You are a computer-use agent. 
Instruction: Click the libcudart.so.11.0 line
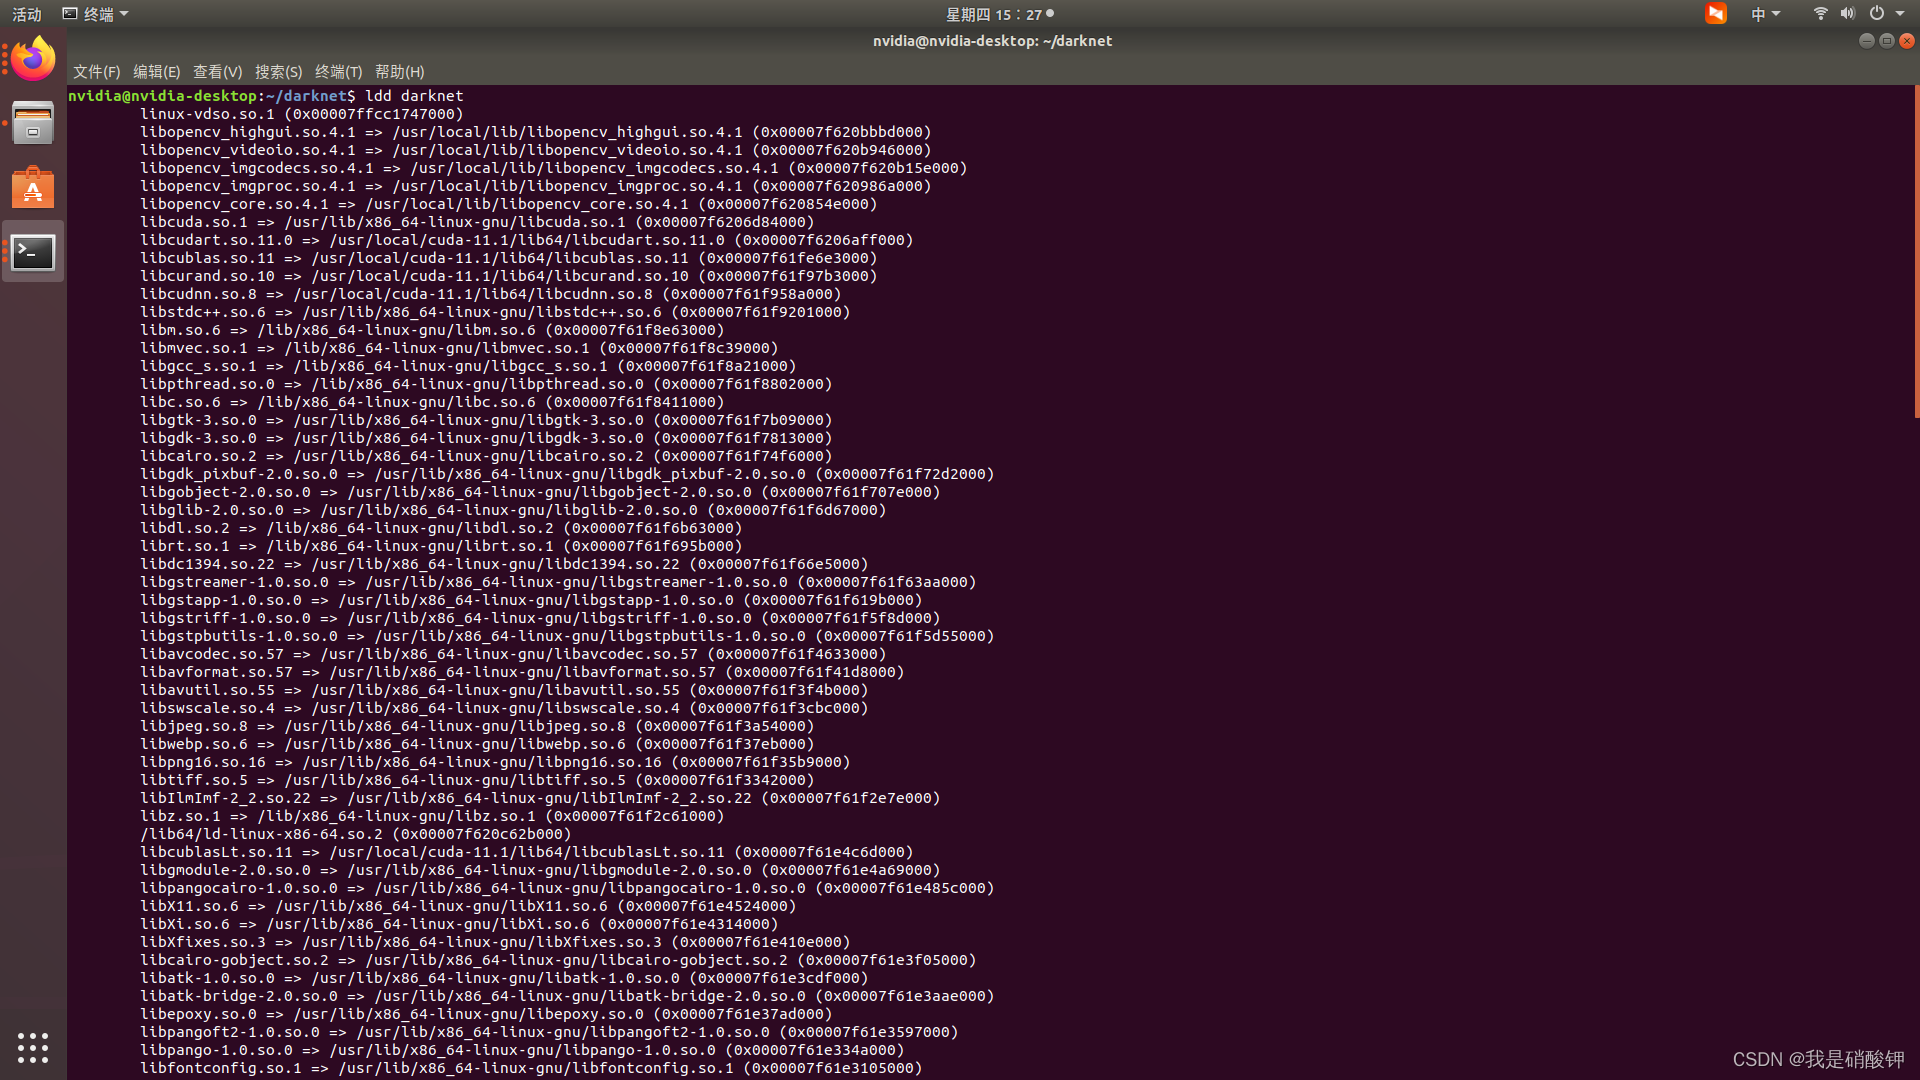[x=527, y=240]
